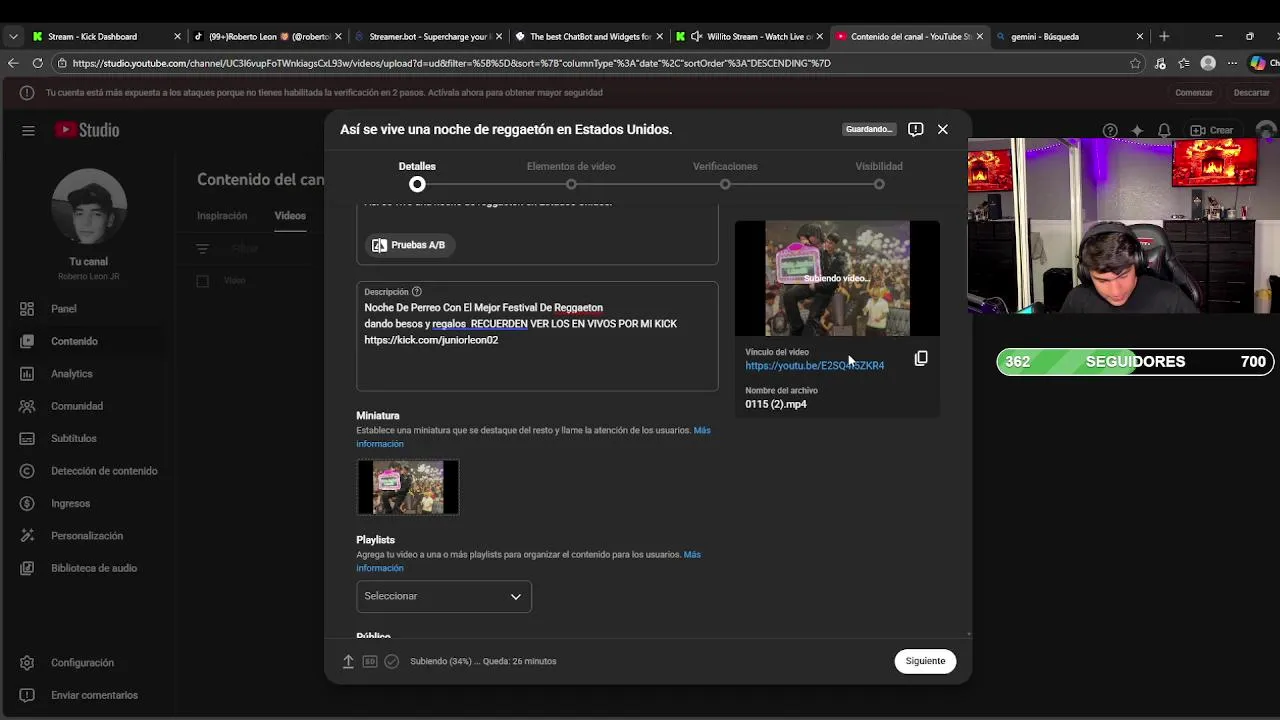
Task: Click the Pruebas A/B button
Action: [x=408, y=245]
